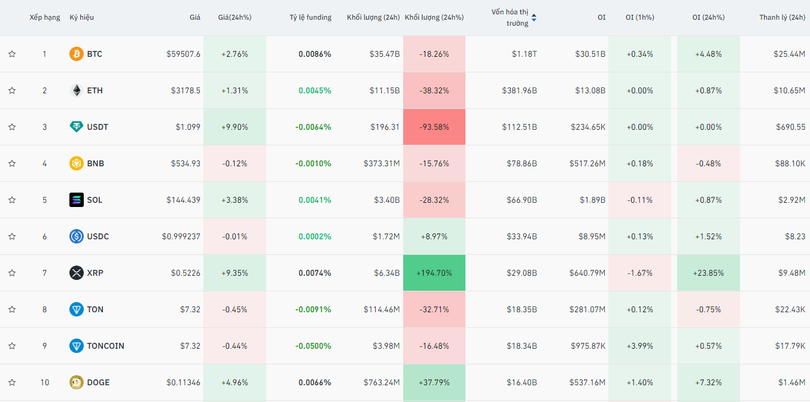This screenshot has height=402, width=810.
Task: Open the TON symbol link
Action: pos(95,310)
